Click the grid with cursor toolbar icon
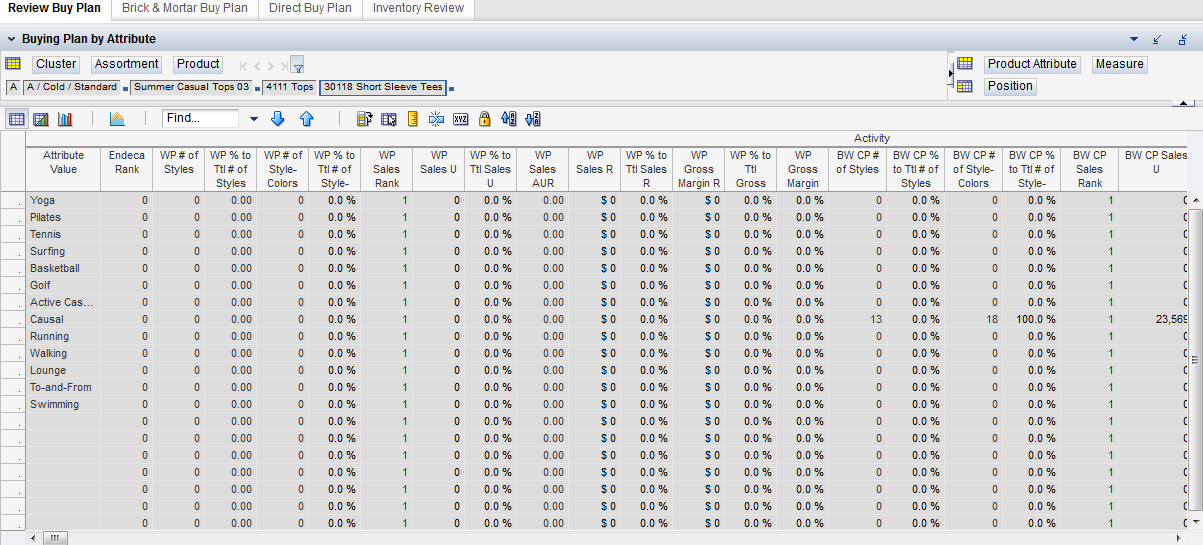 coord(388,119)
